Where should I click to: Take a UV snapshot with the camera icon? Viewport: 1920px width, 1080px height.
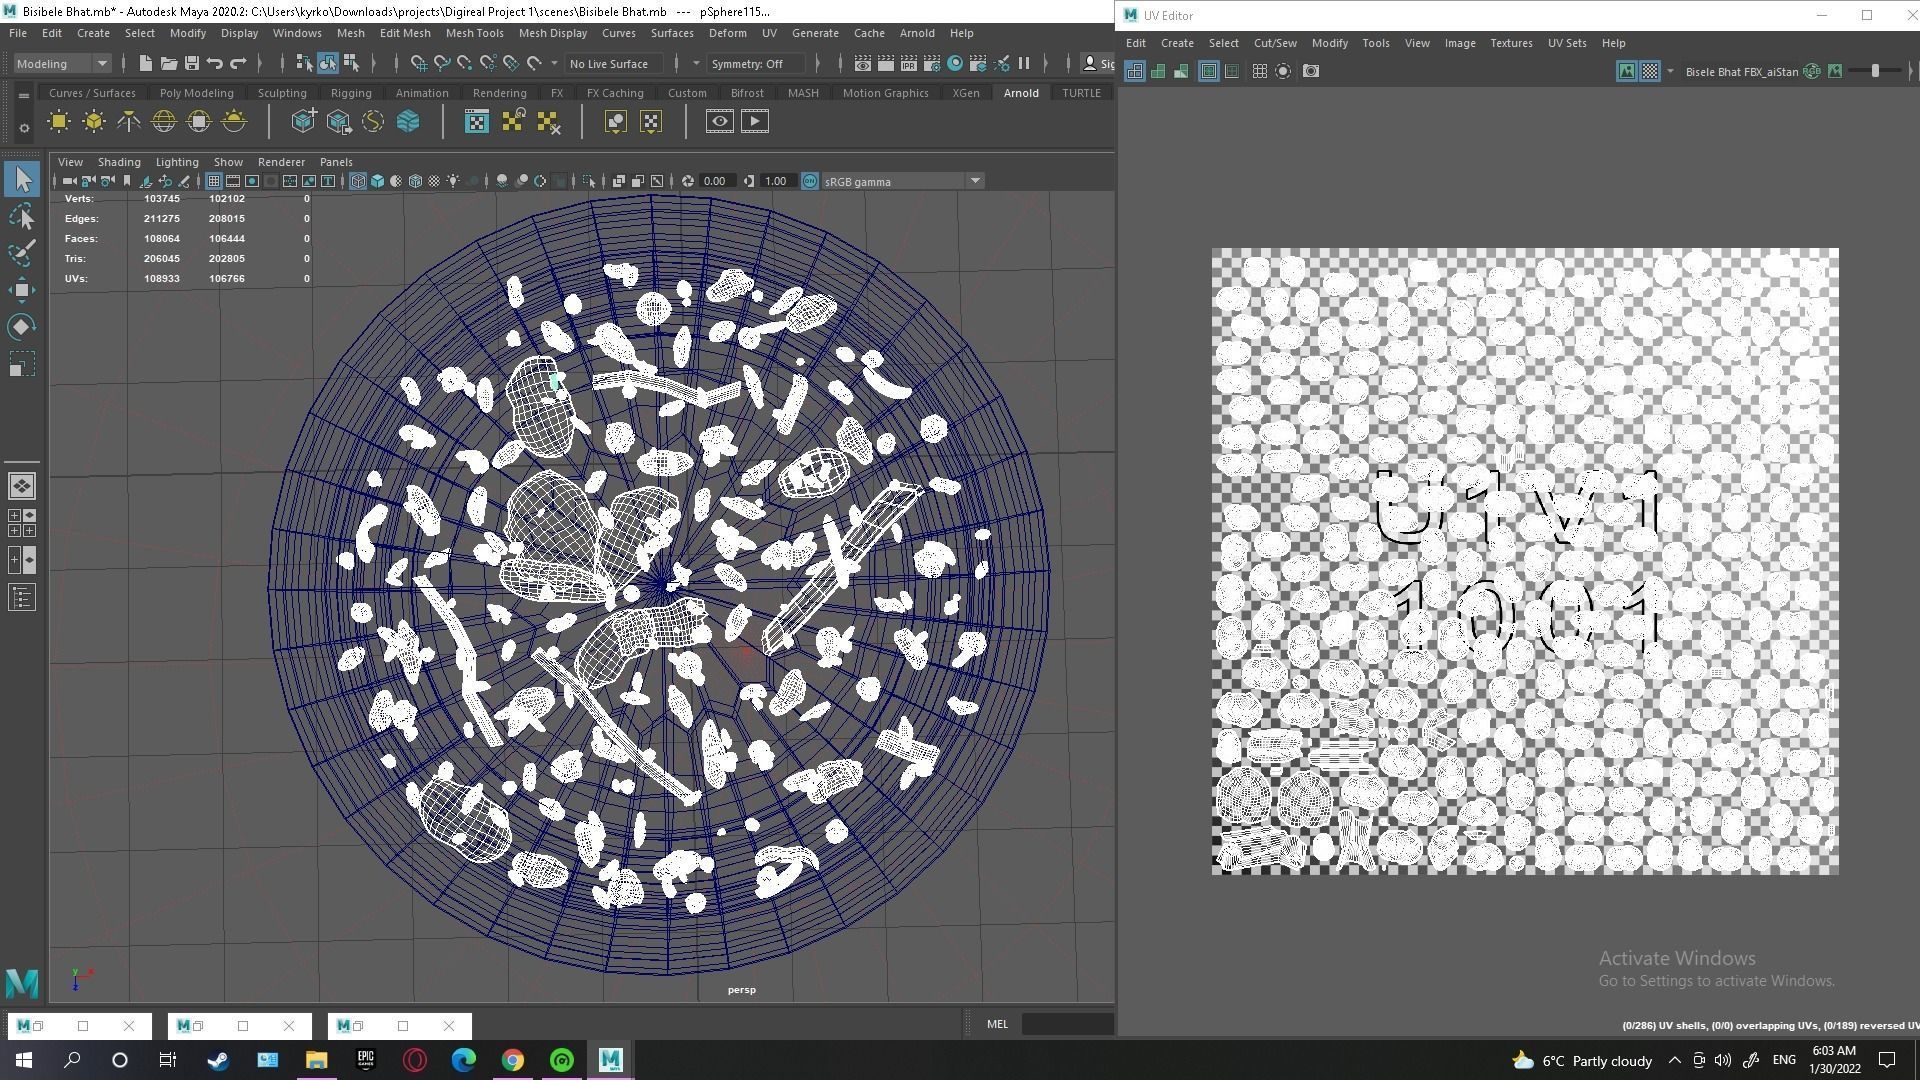tap(1311, 71)
